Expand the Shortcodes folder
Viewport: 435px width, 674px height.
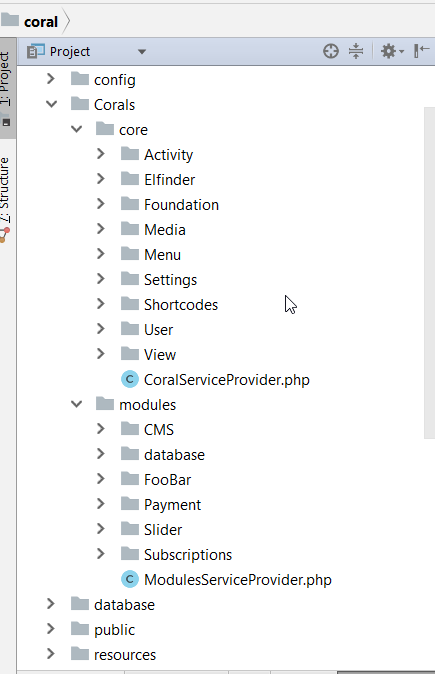101,304
